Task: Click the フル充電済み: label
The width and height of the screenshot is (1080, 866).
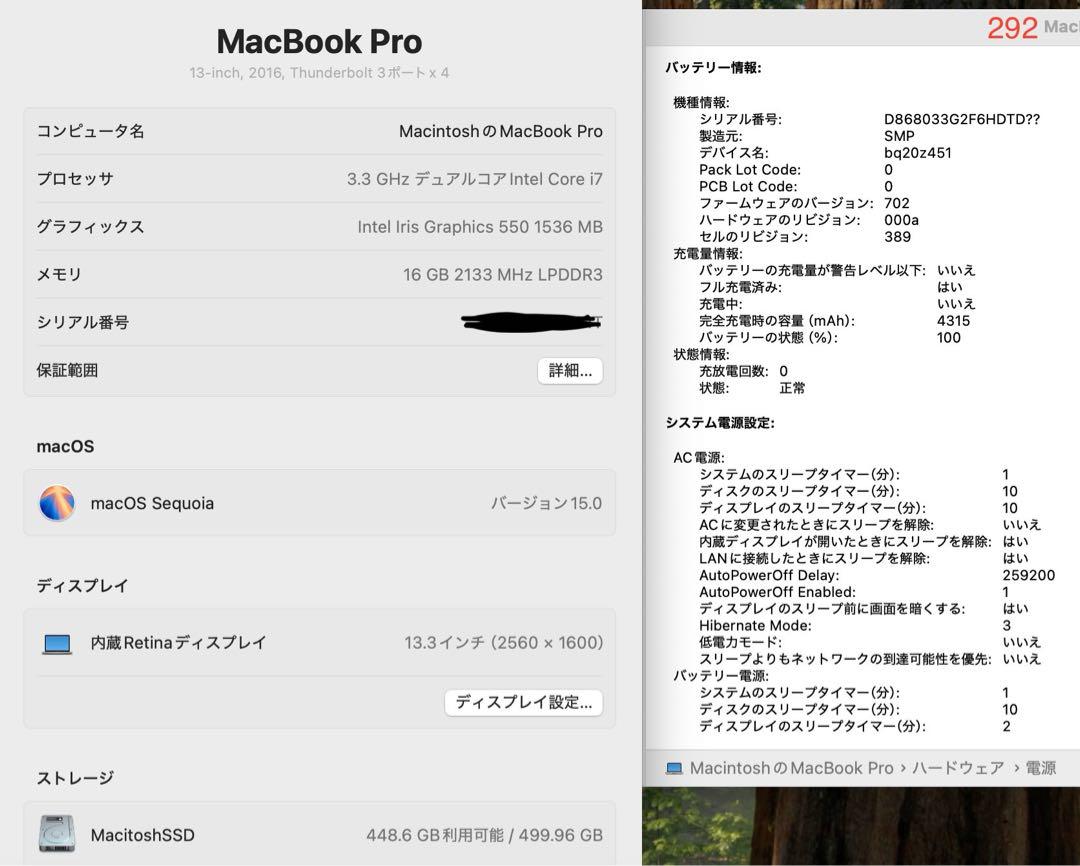Action: click(740, 287)
